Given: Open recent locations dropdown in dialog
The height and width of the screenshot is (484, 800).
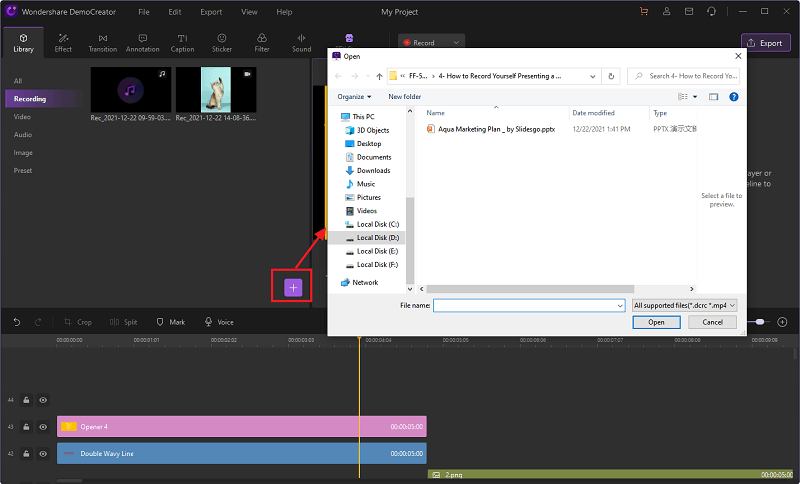Looking at the screenshot, I should 368,76.
